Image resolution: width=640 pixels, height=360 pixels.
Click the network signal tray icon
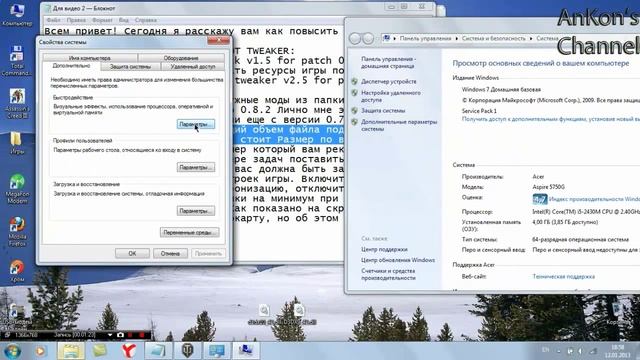(593, 351)
